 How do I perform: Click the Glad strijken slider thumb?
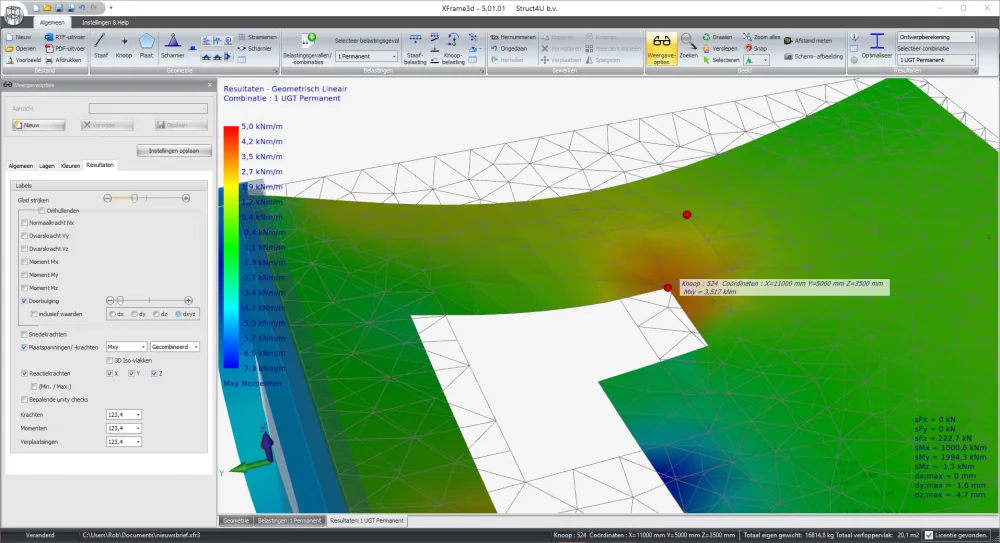pos(135,198)
